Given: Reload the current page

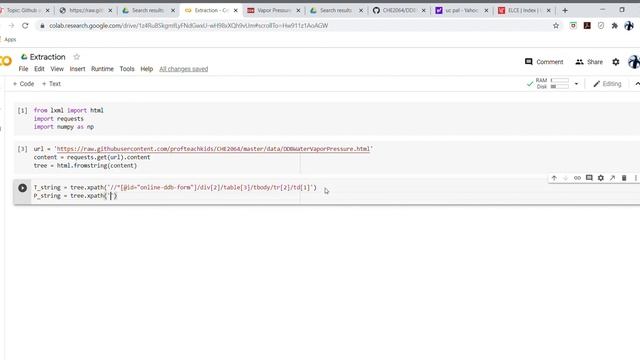Looking at the screenshot, I should coord(25,26).
